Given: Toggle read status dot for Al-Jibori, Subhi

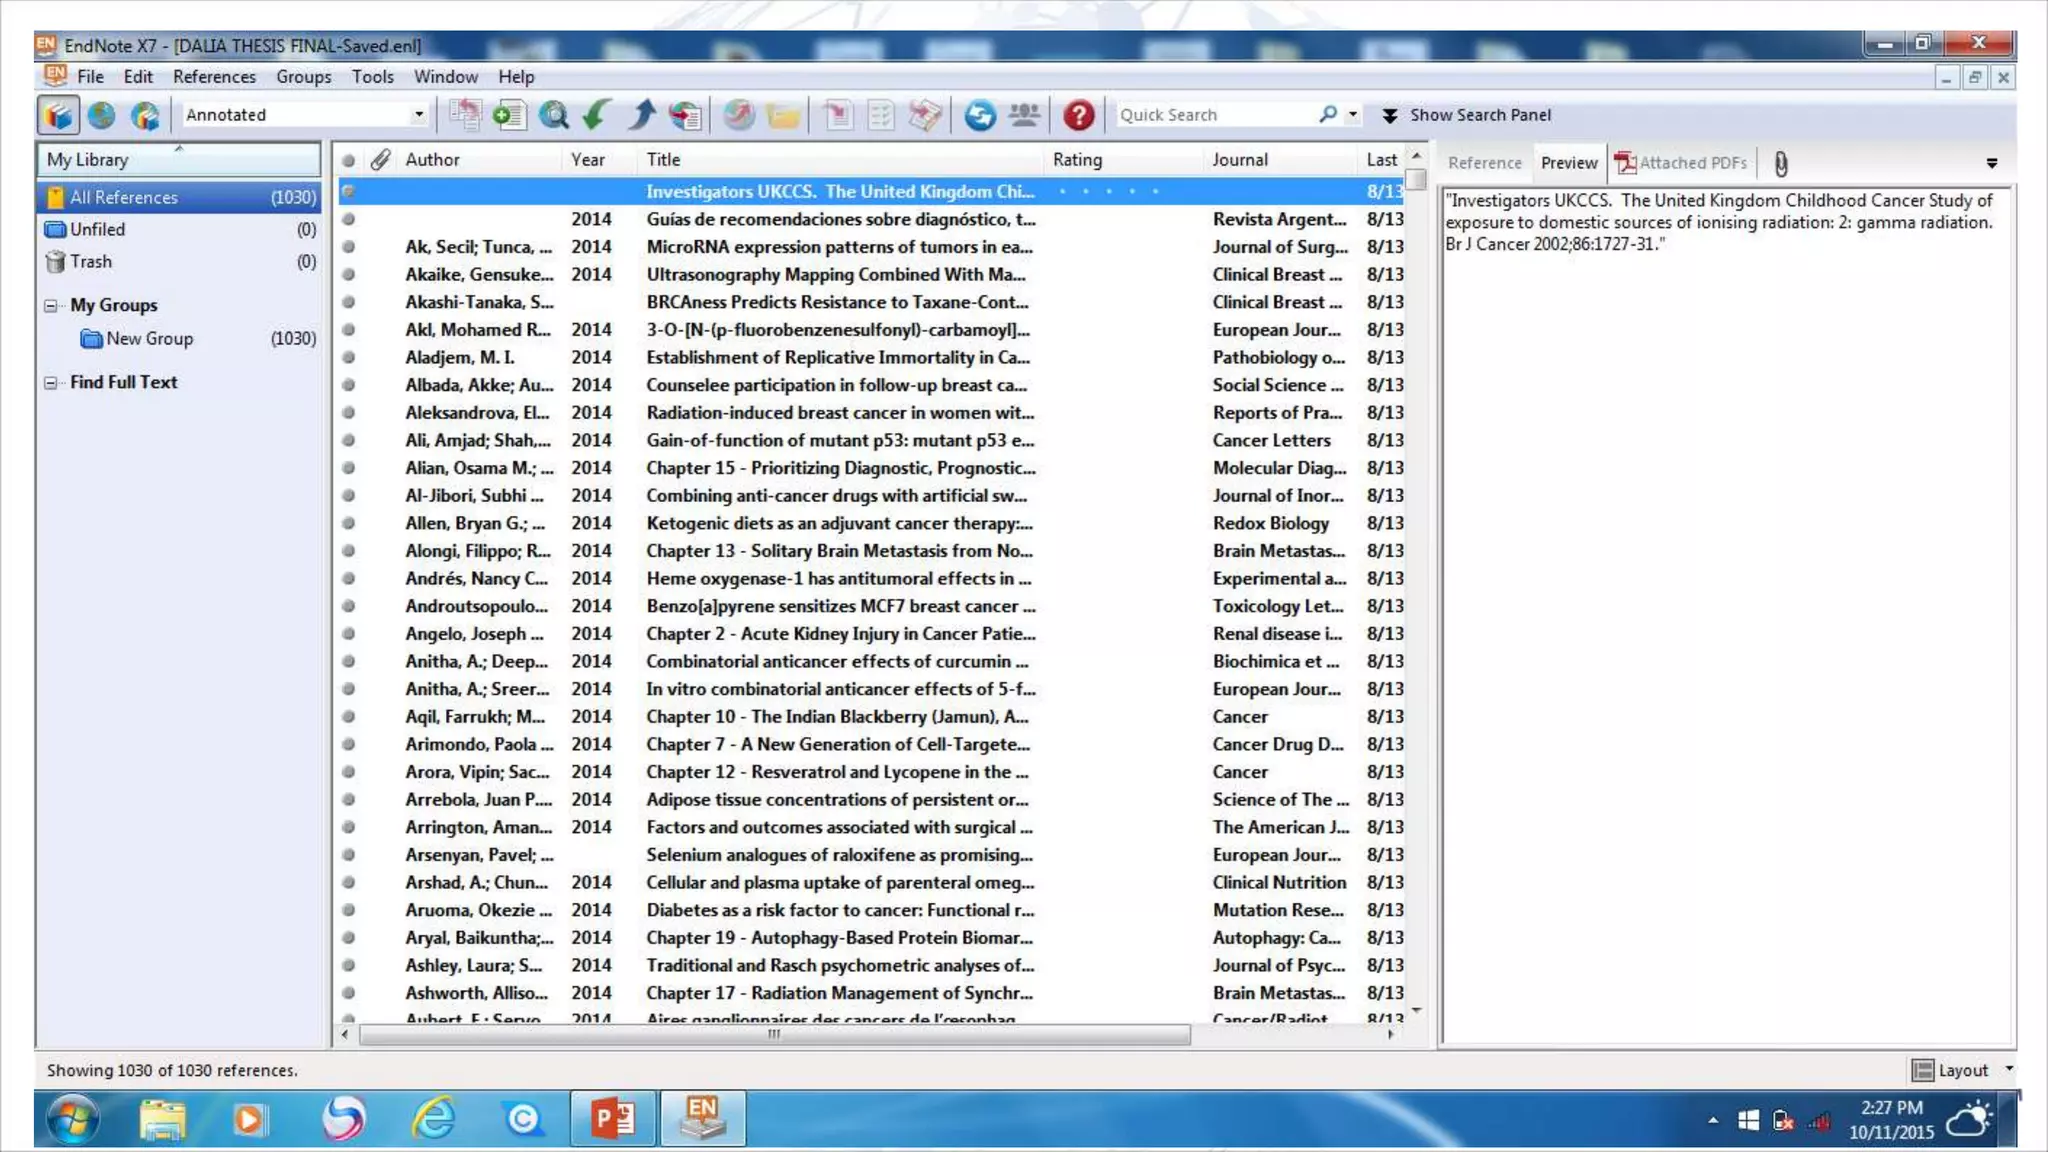Looking at the screenshot, I should [x=348, y=495].
